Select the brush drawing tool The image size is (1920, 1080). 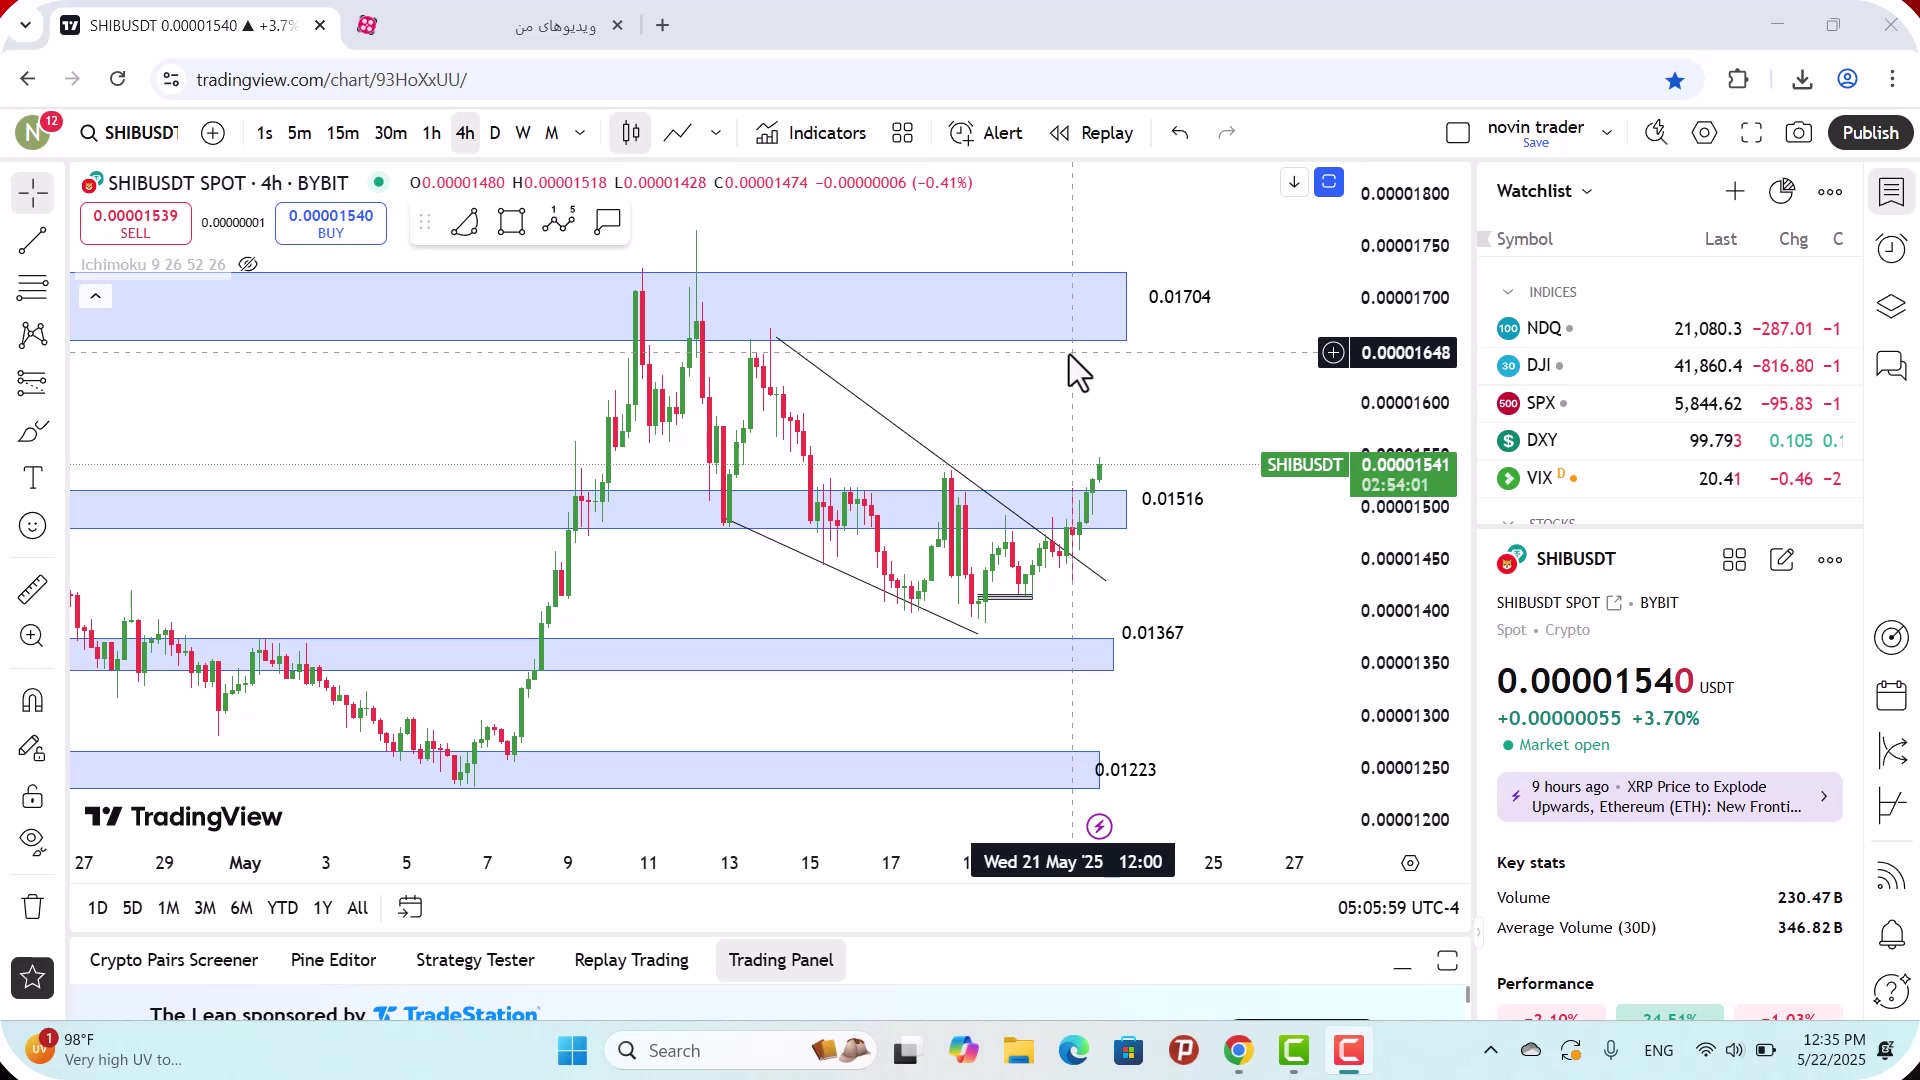click(x=32, y=431)
